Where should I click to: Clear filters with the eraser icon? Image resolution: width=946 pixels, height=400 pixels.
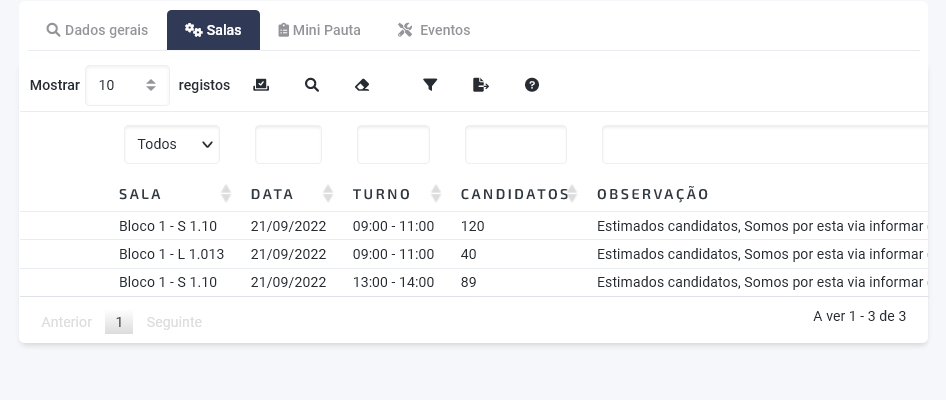click(362, 85)
